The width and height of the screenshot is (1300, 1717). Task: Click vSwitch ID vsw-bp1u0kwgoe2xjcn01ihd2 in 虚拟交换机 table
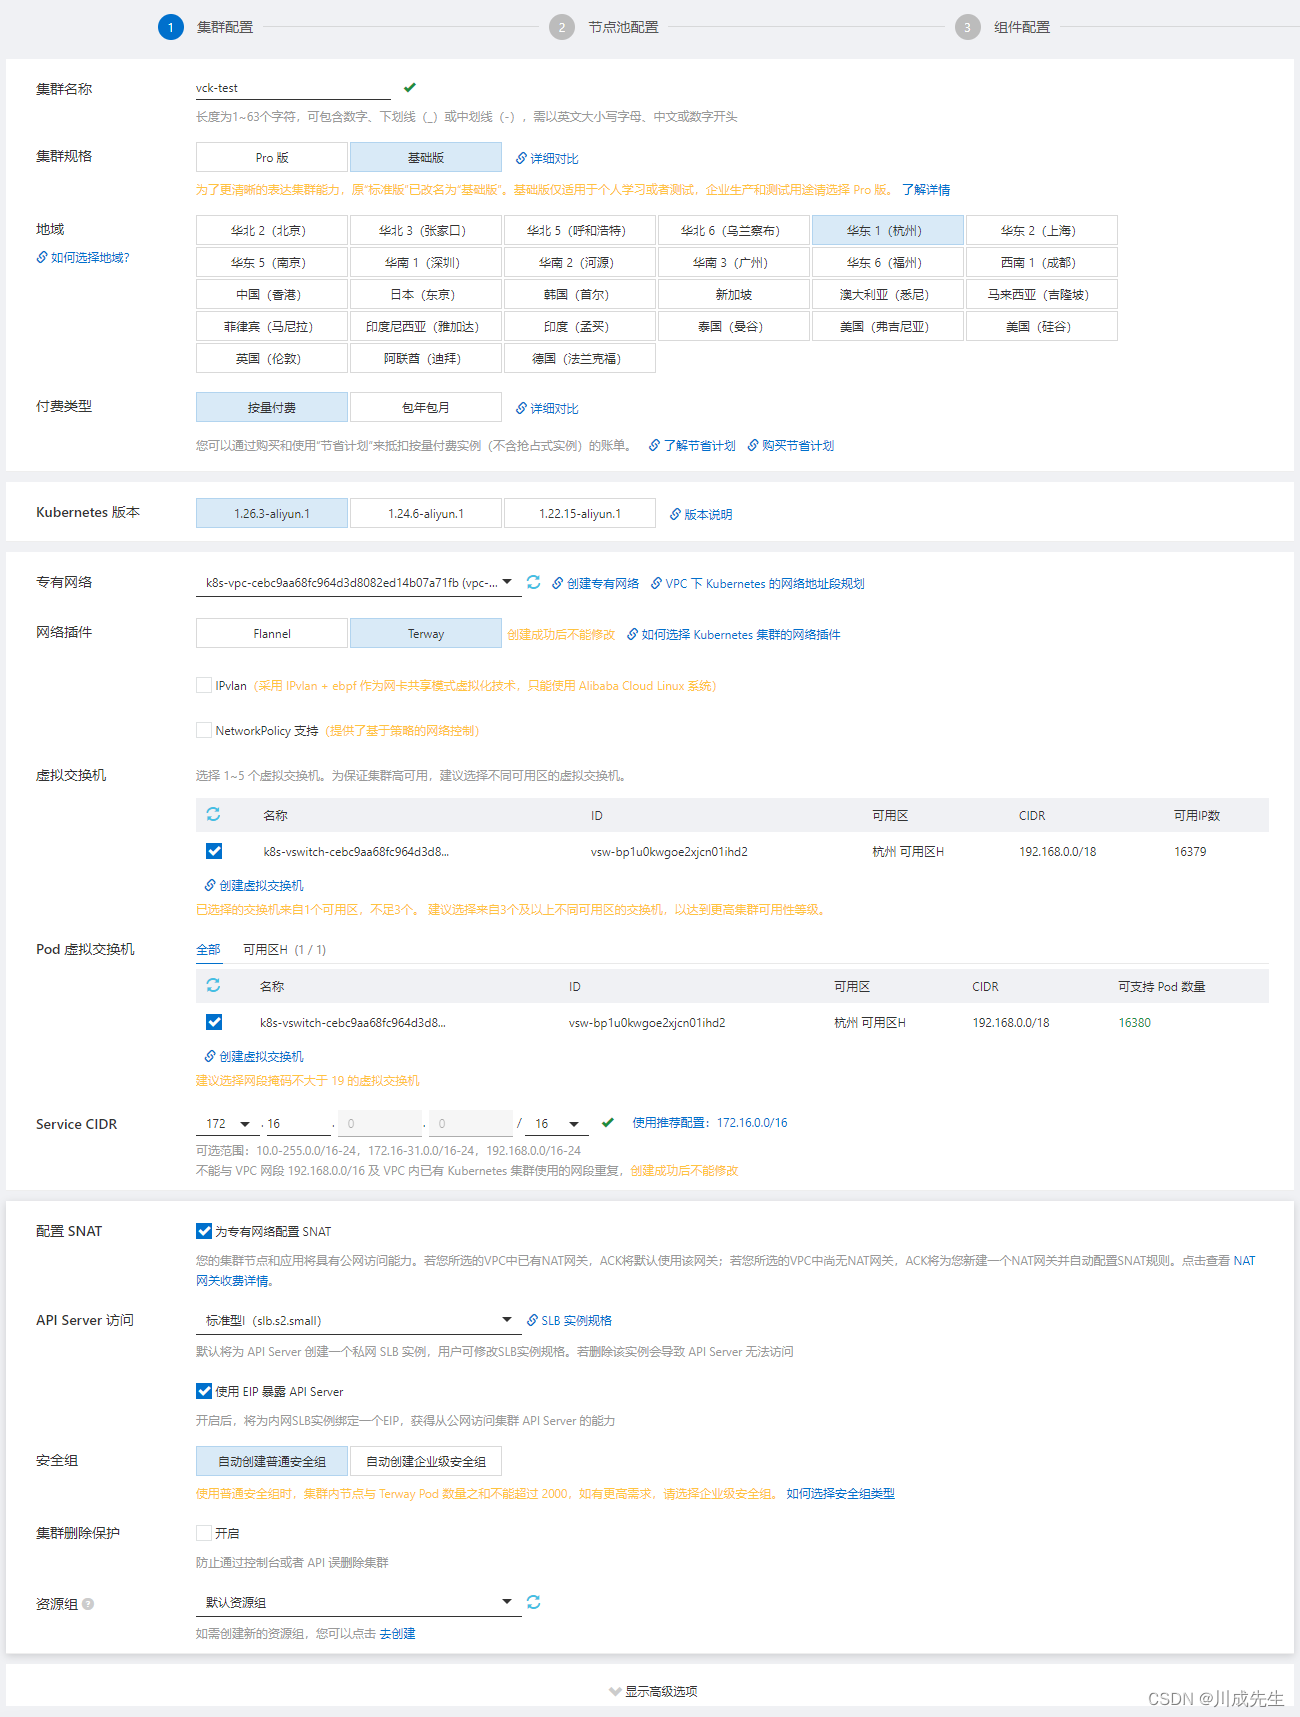pyautogui.click(x=669, y=851)
